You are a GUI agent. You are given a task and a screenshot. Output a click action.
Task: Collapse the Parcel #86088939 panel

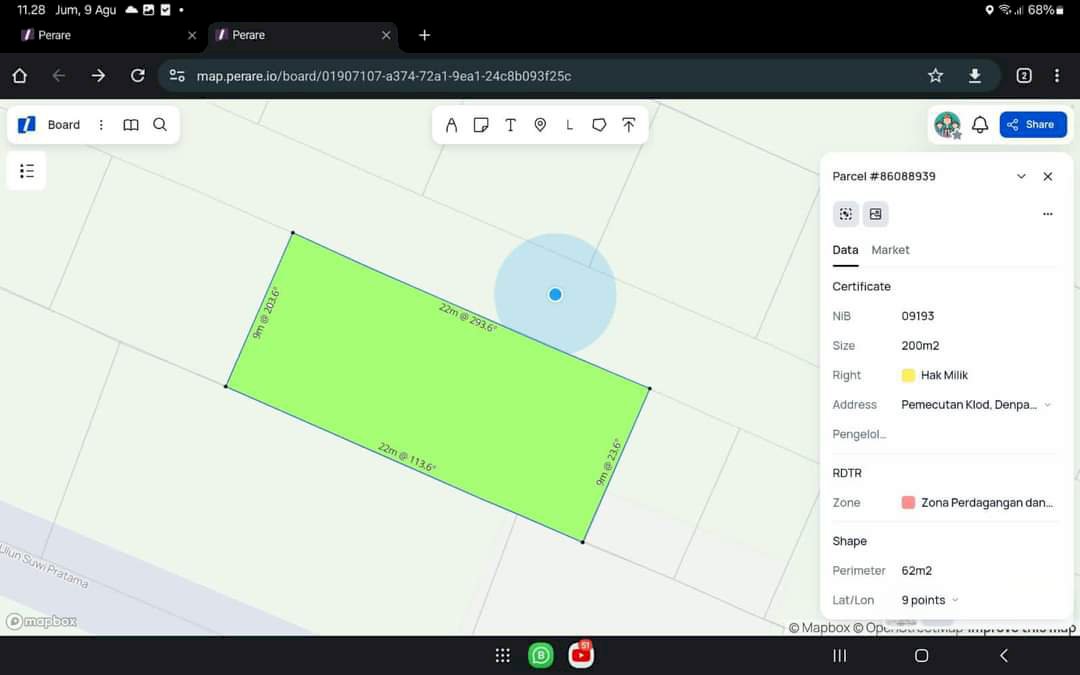coord(1021,177)
